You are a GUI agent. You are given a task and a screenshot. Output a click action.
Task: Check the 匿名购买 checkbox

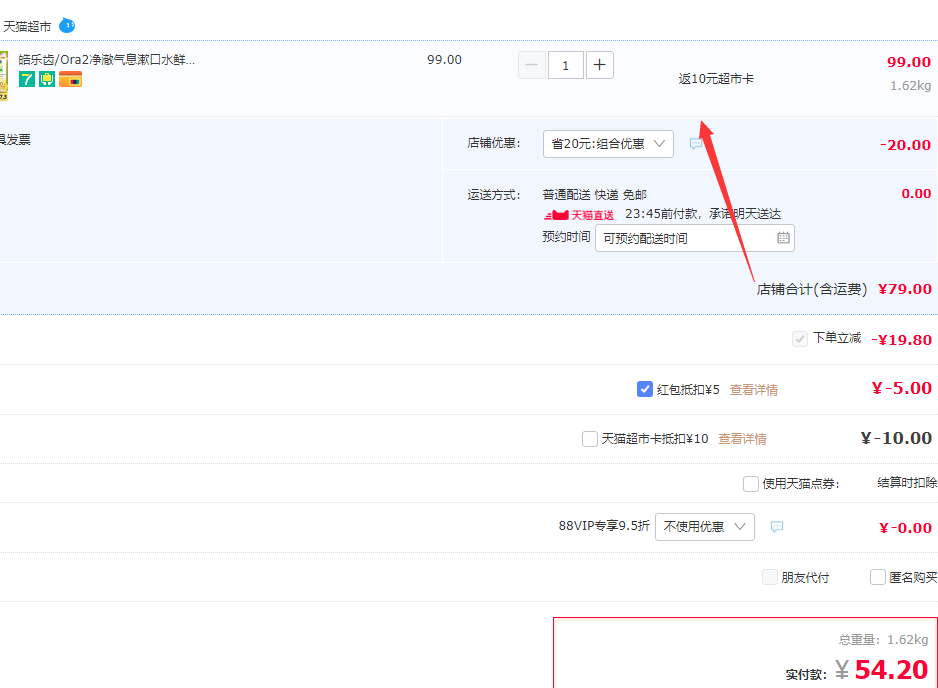tap(878, 577)
